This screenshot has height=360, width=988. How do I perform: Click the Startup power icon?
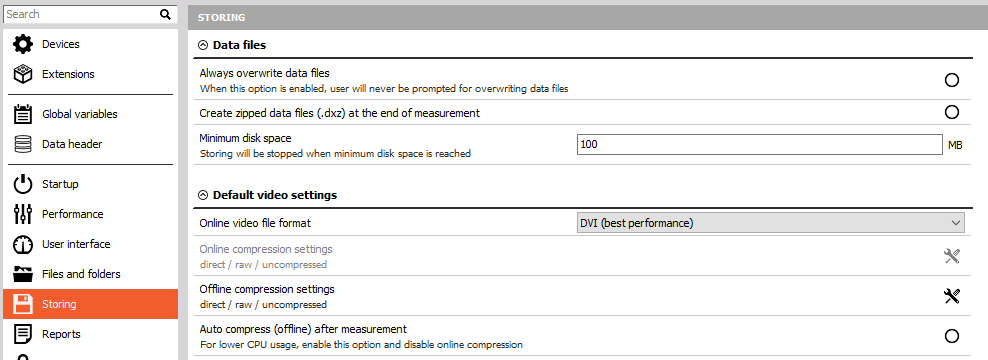pyautogui.click(x=23, y=184)
